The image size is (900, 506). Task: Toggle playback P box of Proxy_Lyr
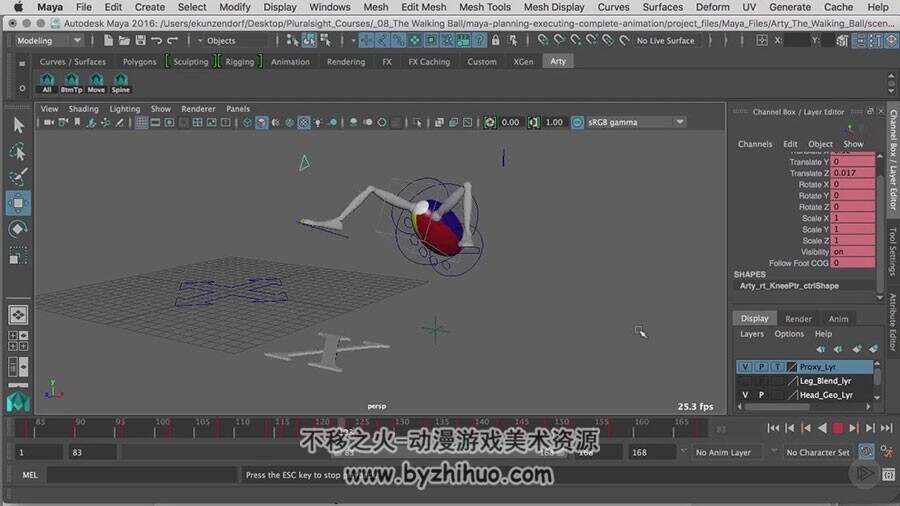click(761, 367)
